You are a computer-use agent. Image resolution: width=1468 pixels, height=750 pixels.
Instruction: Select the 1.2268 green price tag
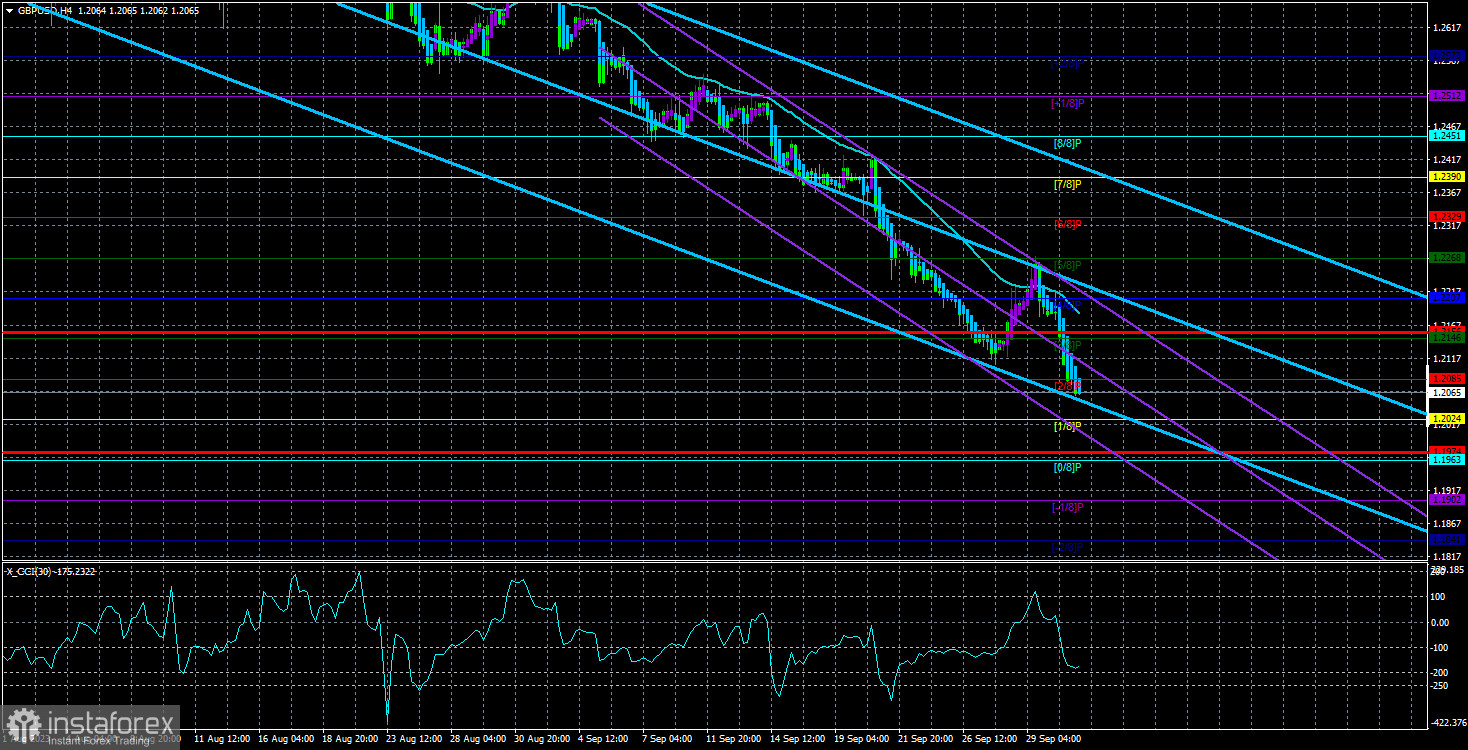[x=1447, y=258]
